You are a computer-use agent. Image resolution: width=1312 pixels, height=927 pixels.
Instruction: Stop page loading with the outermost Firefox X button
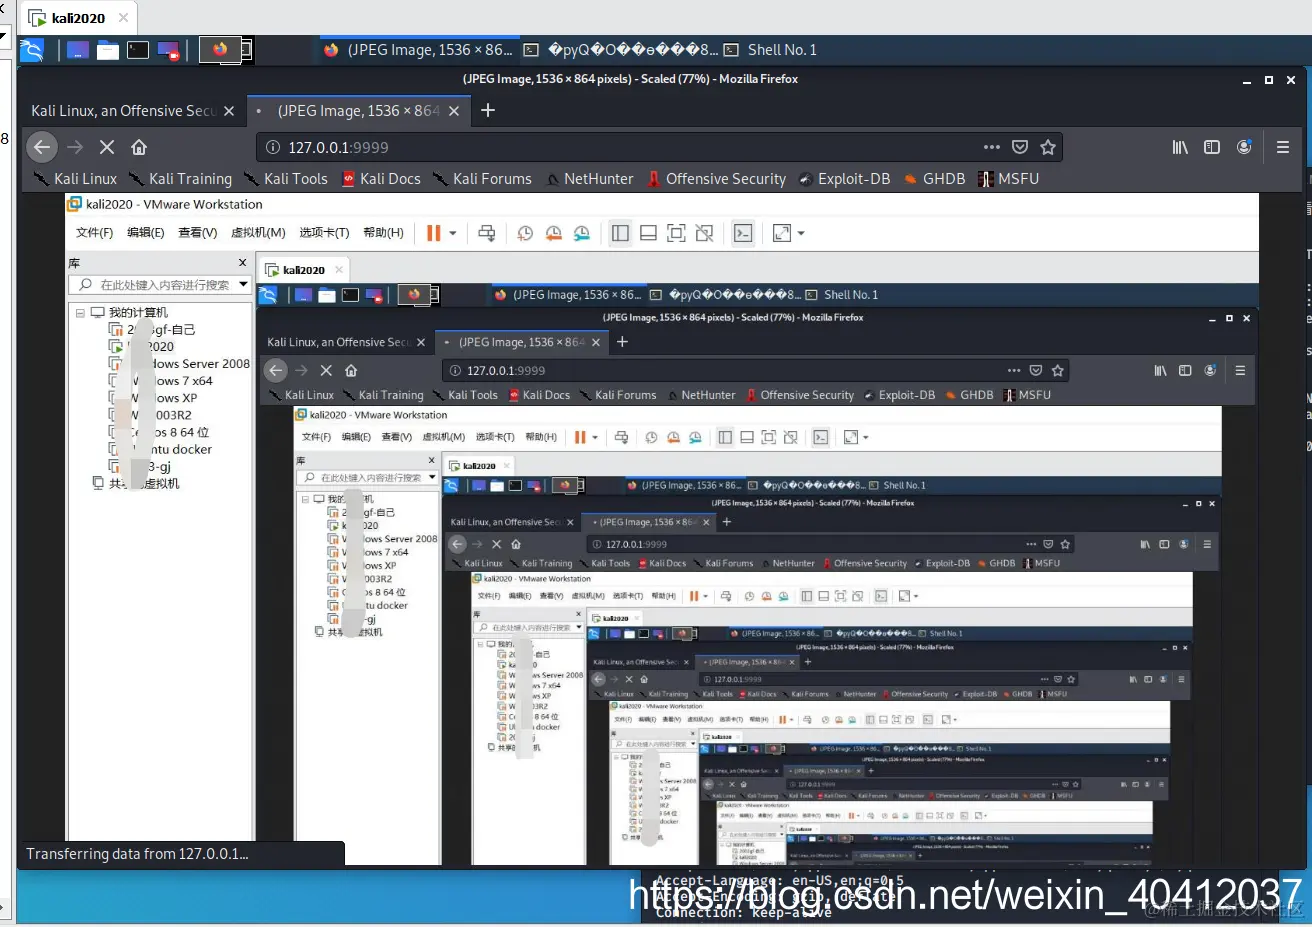[x=107, y=147]
